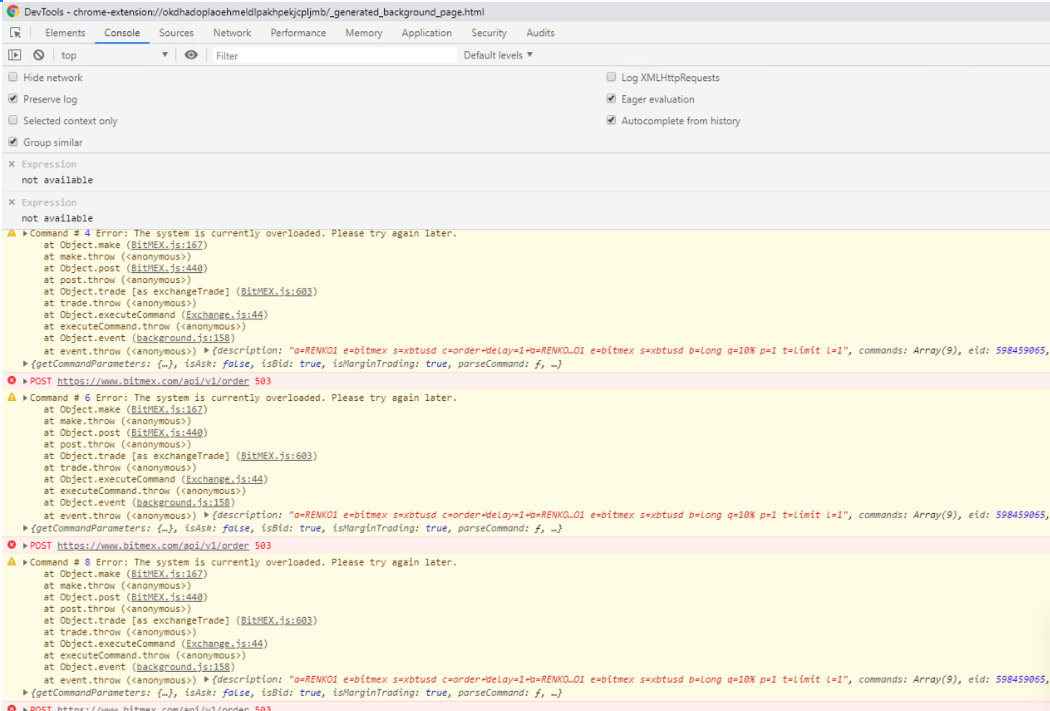Expand the Command # 4 Error message
This screenshot has width=1050, height=711.
click(x=25, y=233)
